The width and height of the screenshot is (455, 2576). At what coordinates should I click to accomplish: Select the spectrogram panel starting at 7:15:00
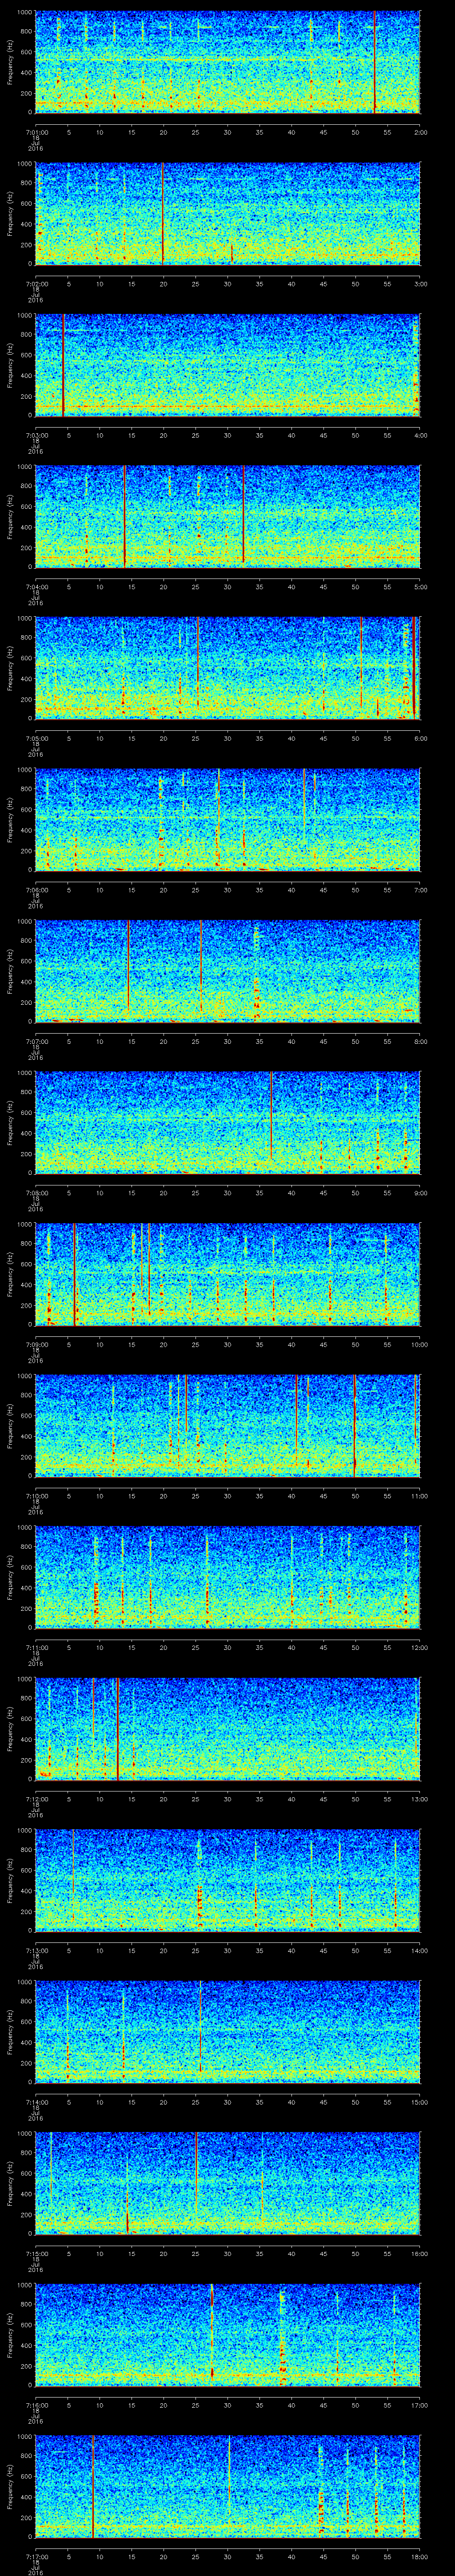(x=227, y=2183)
